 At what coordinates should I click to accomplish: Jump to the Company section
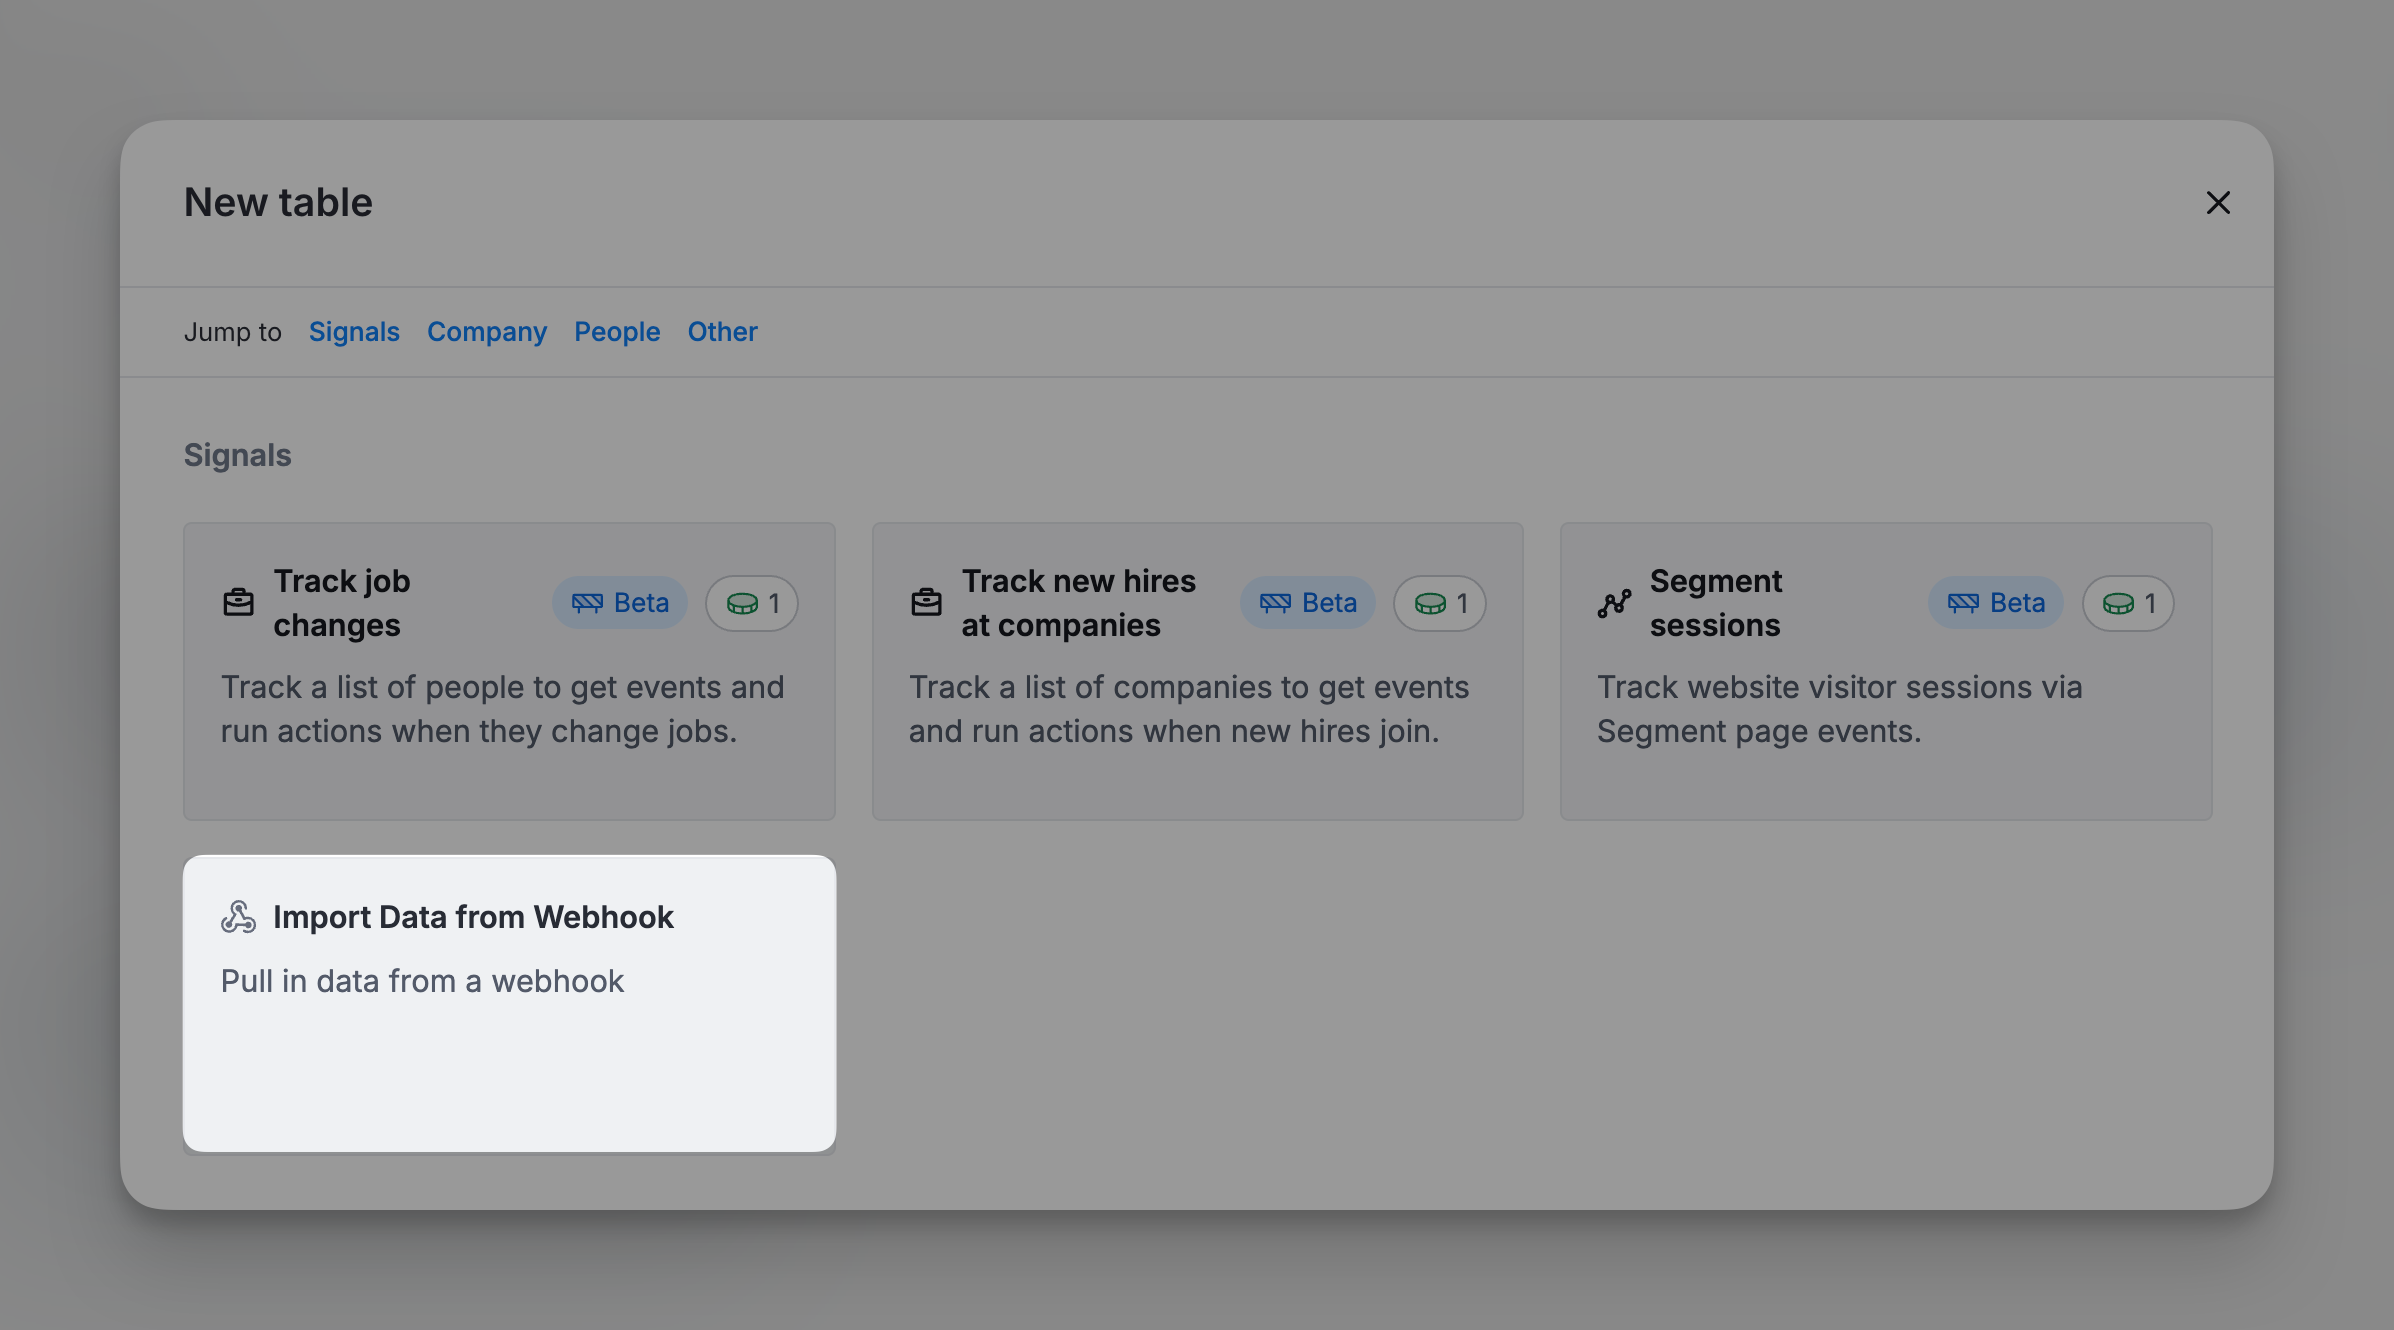487,332
